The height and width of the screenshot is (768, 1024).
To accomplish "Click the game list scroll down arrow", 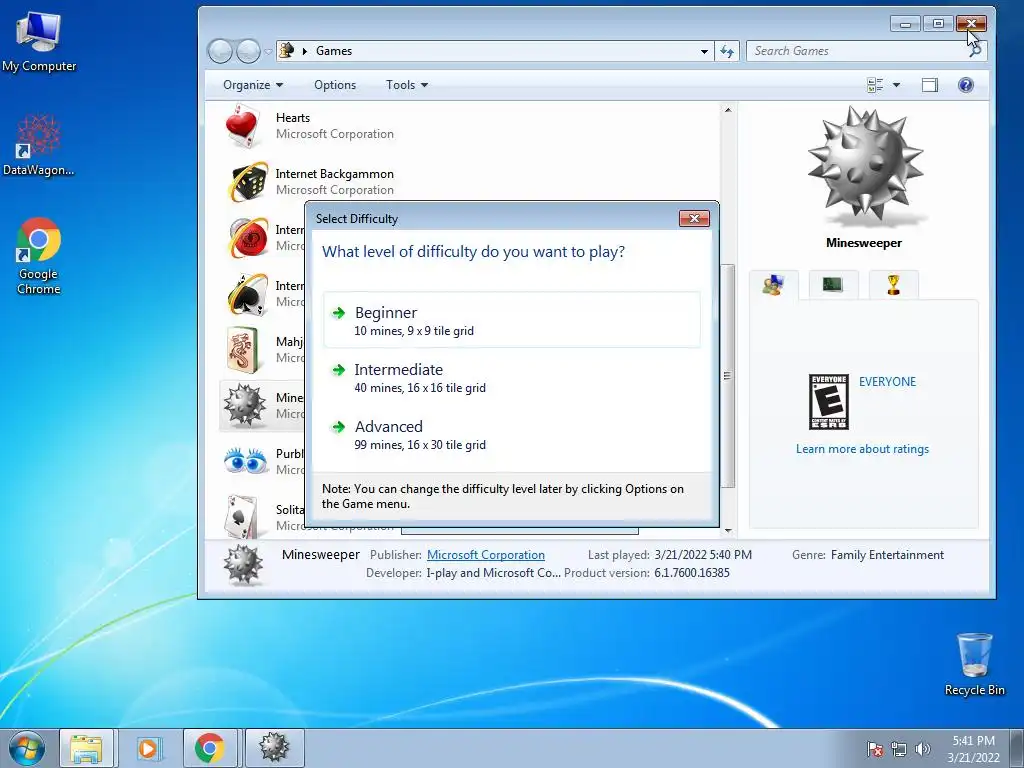I will pos(728,531).
